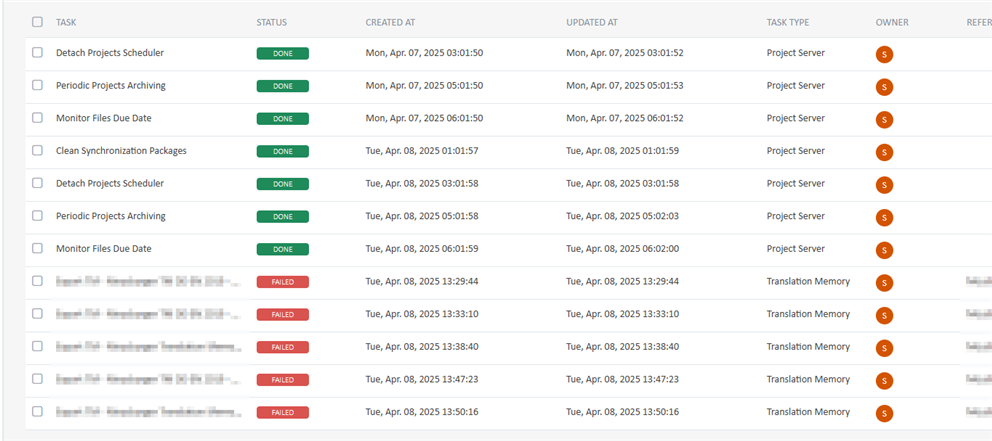The image size is (992, 441).
Task: Check the box of the failed task at 13:47:23
Action: (x=37, y=378)
